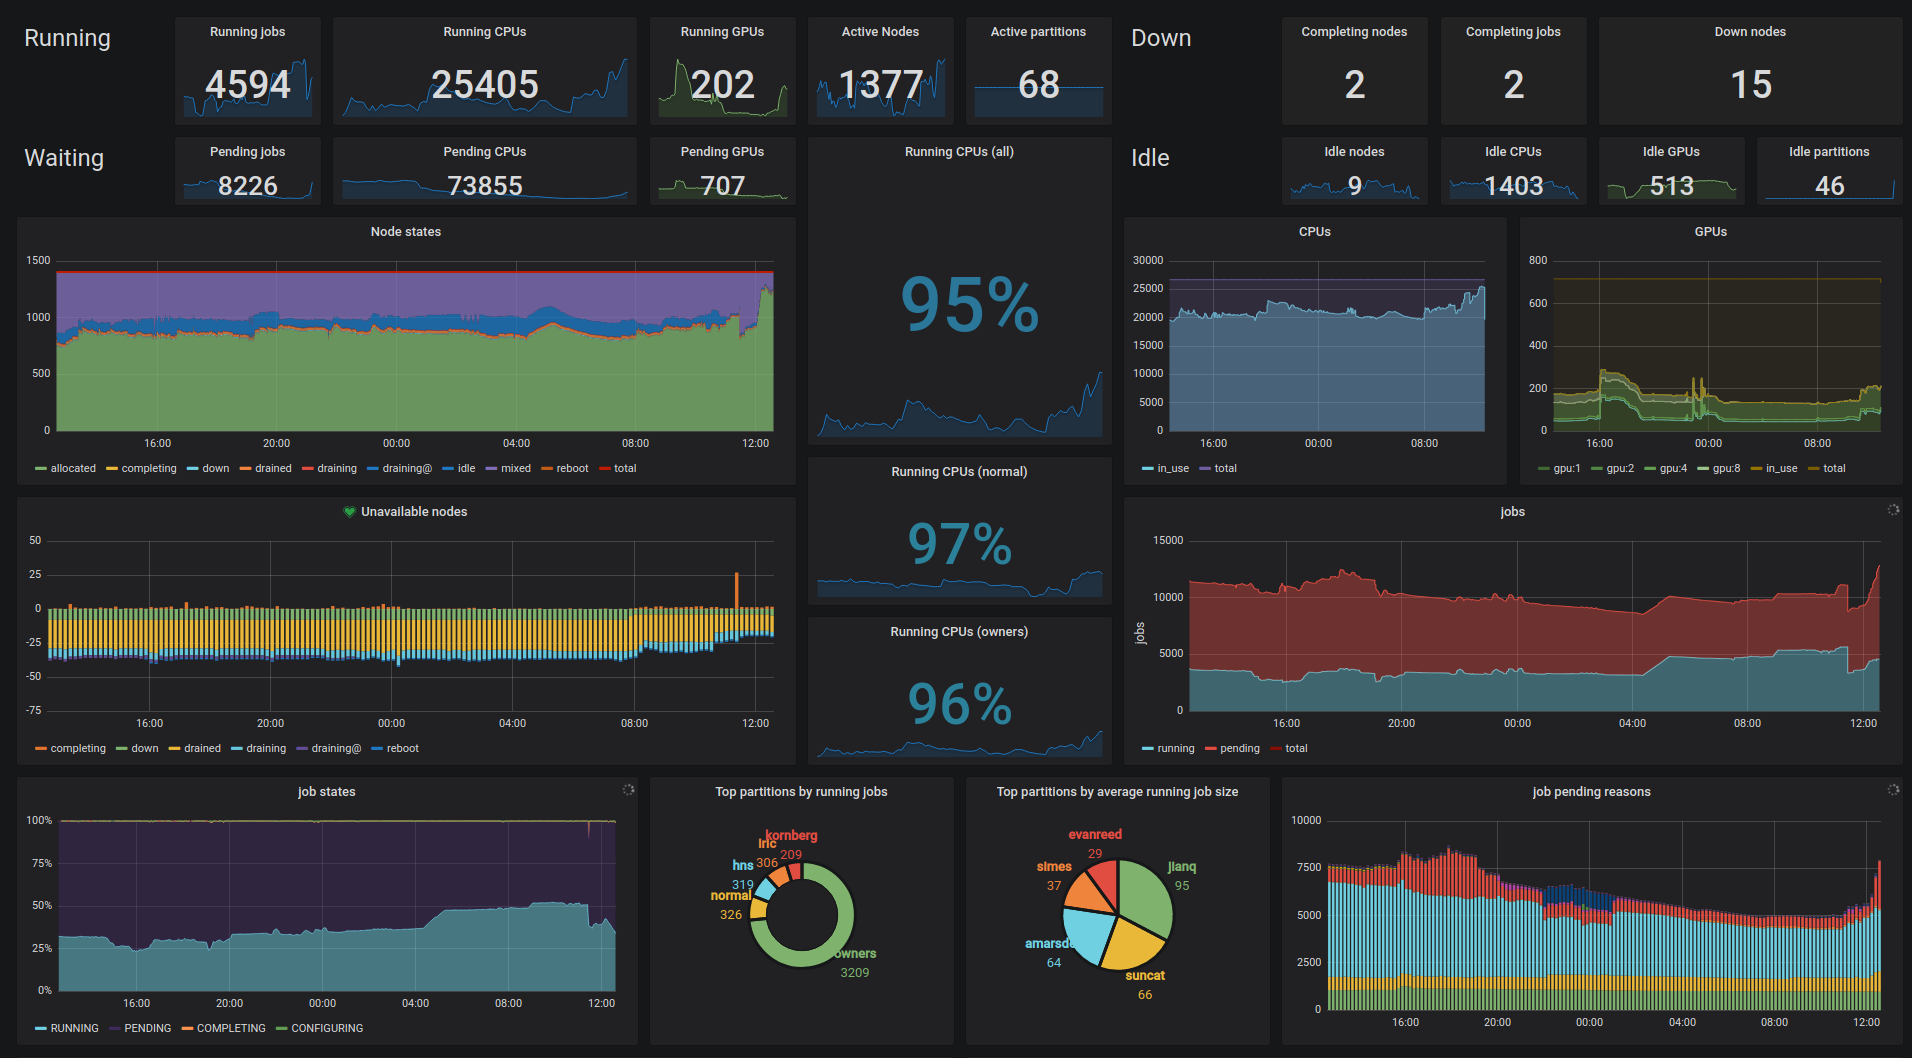The height and width of the screenshot is (1058, 1912).
Task: Click the loading spinner on the jobs panel
Action: click(1893, 510)
